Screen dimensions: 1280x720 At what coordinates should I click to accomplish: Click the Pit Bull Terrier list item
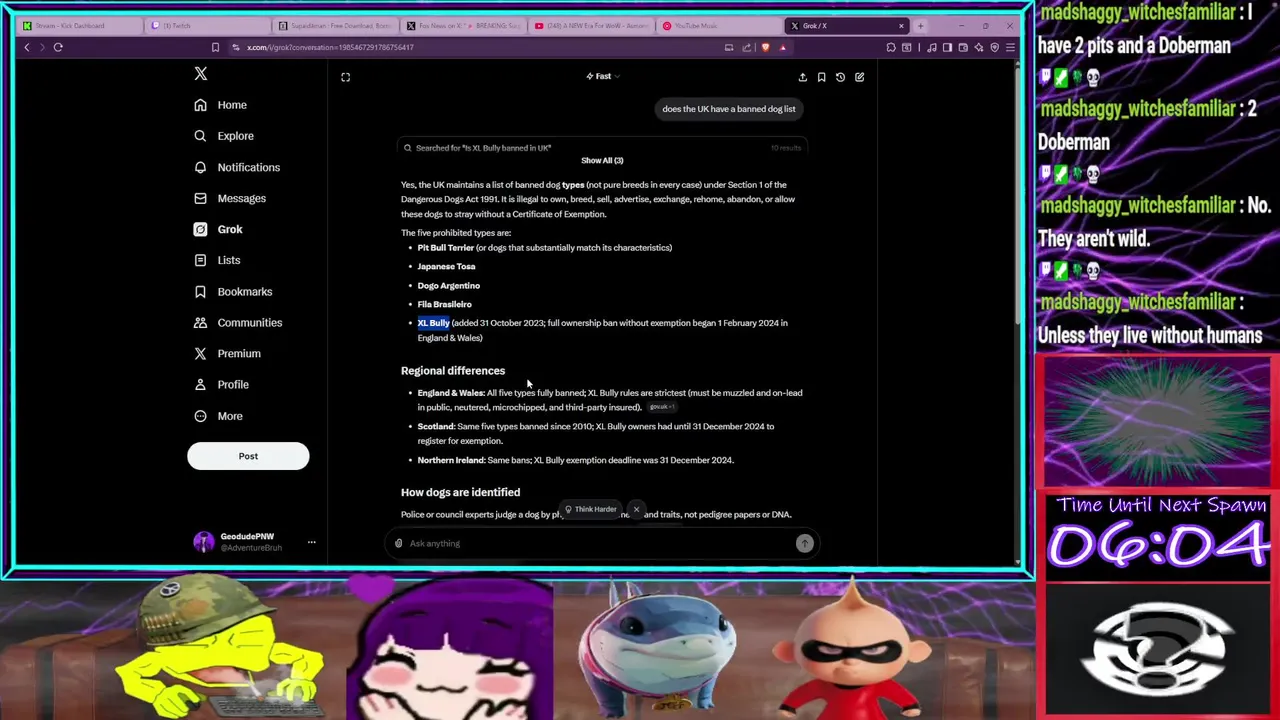pos(545,248)
